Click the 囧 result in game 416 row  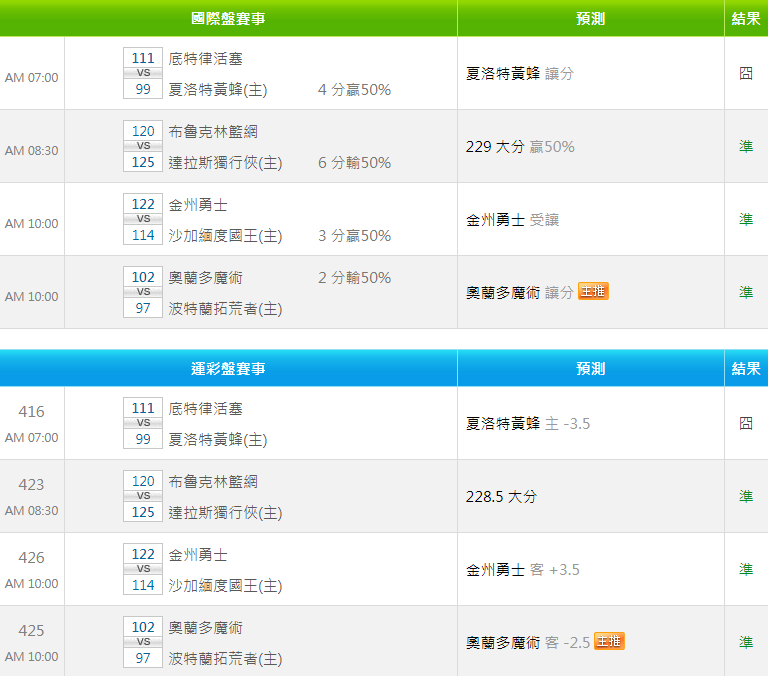[x=746, y=423]
